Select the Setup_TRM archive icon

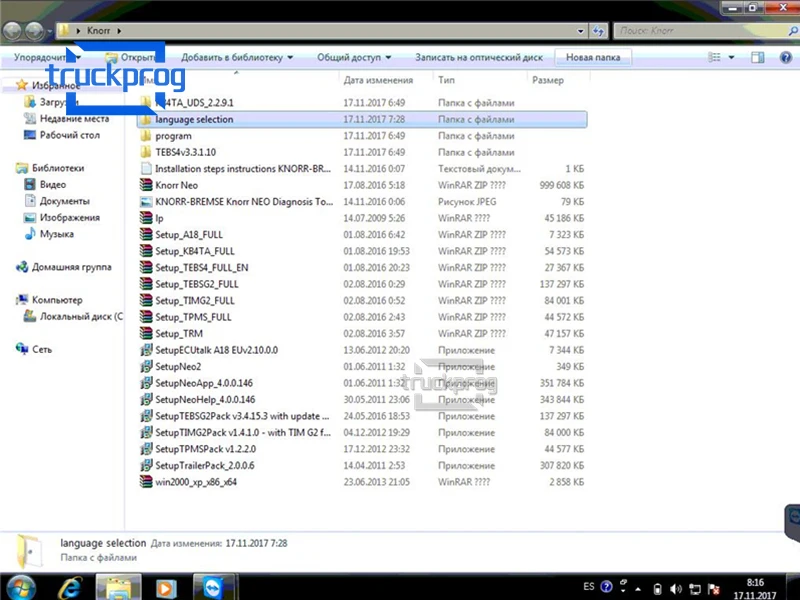coord(146,334)
